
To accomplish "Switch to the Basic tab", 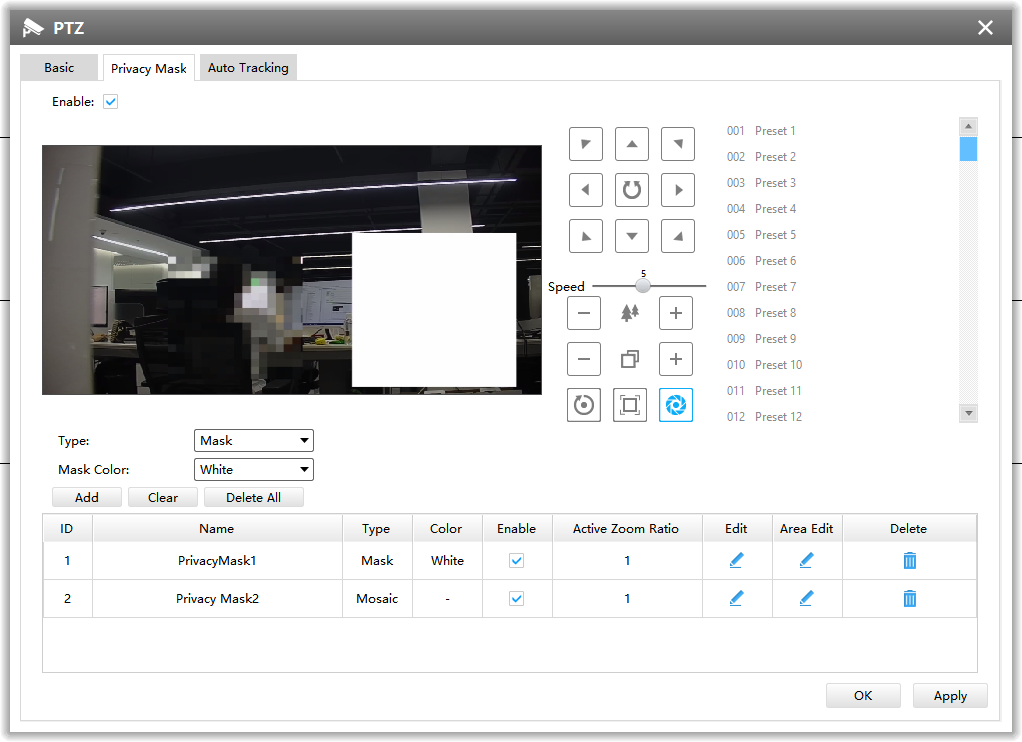I will pos(59,68).
